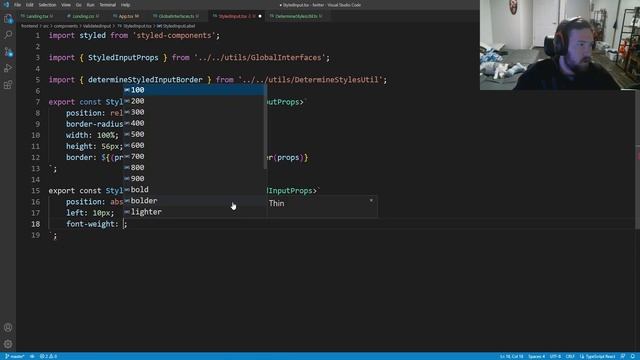The image size is (640, 360).
Task: Click the unsaved dot on StyledInput.tsx tab
Action: [260, 16]
